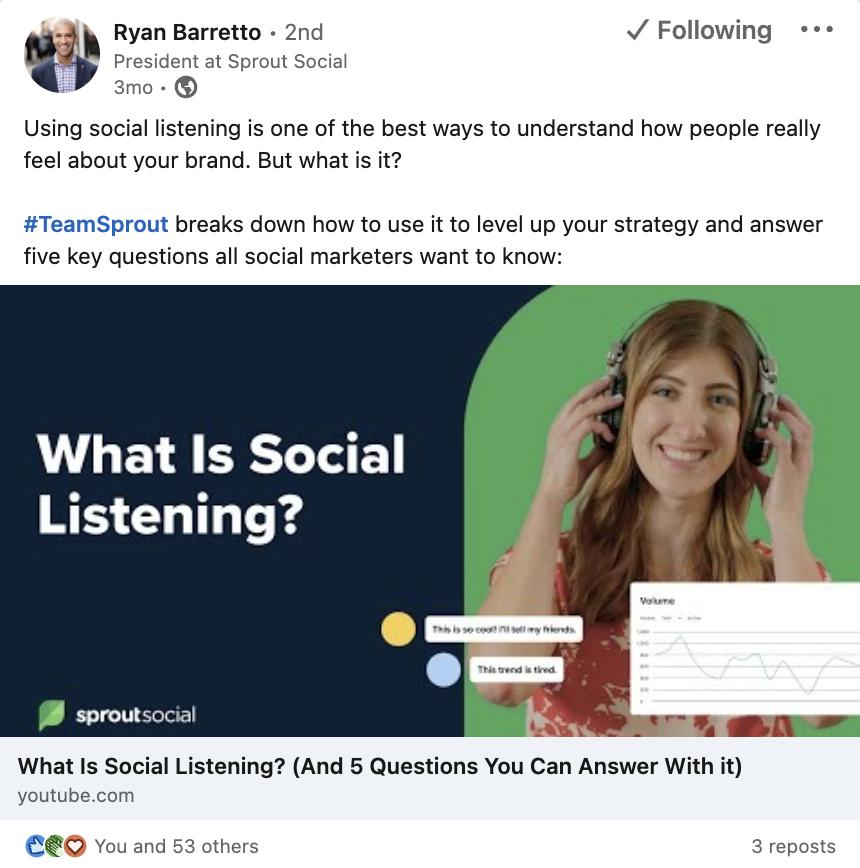Click the blue Like reaction icon
This screenshot has width=860, height=868.
(36, 846)
